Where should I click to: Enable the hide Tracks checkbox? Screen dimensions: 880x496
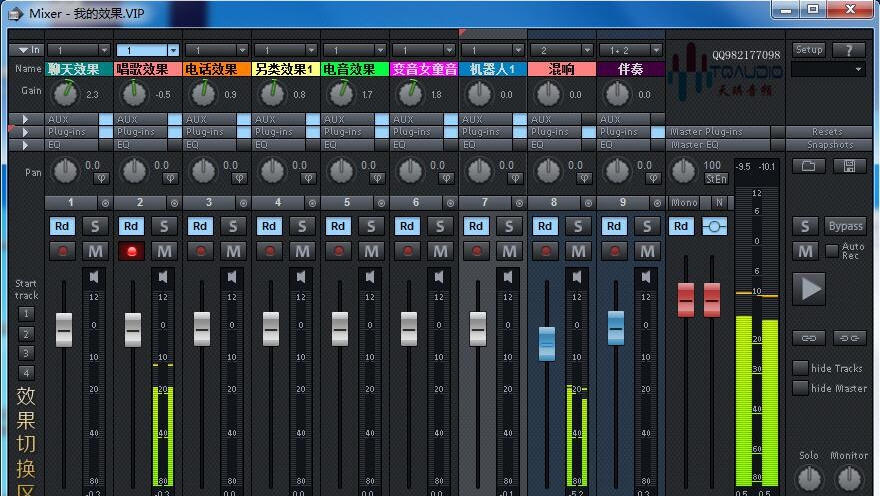(x=800, y=368)
